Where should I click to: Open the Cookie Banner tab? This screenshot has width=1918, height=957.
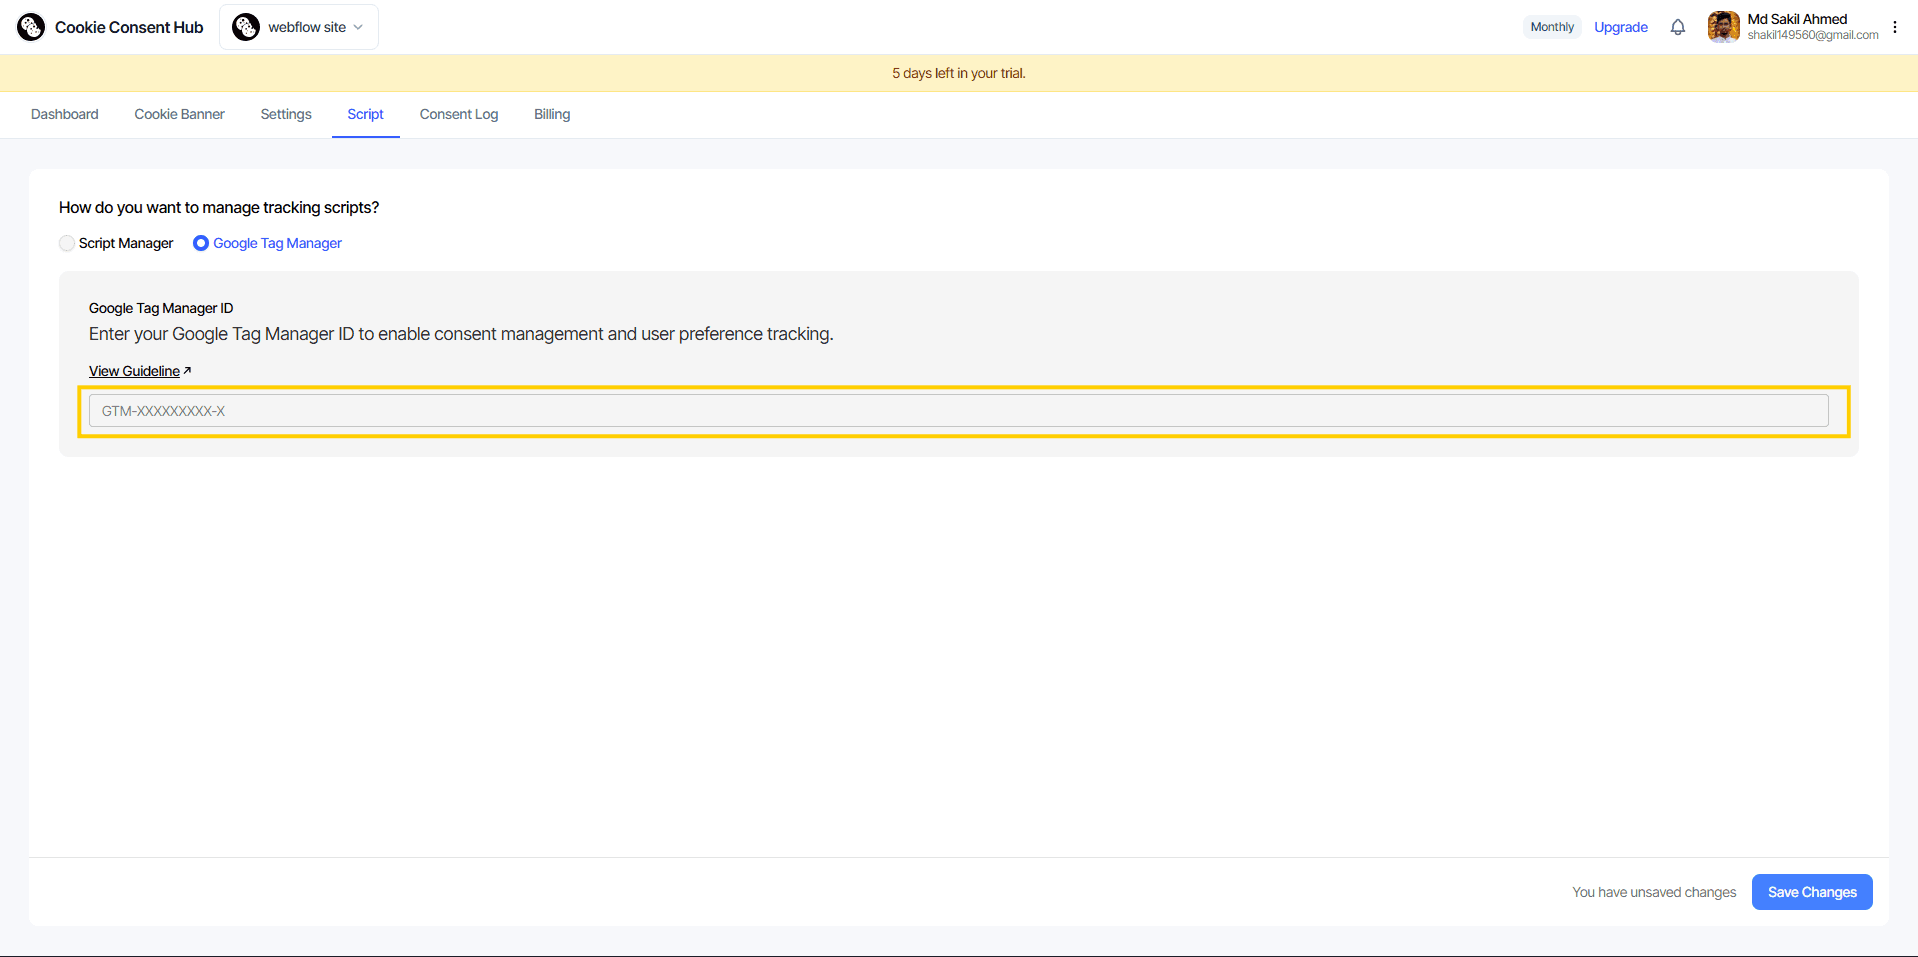coord(180,114)
